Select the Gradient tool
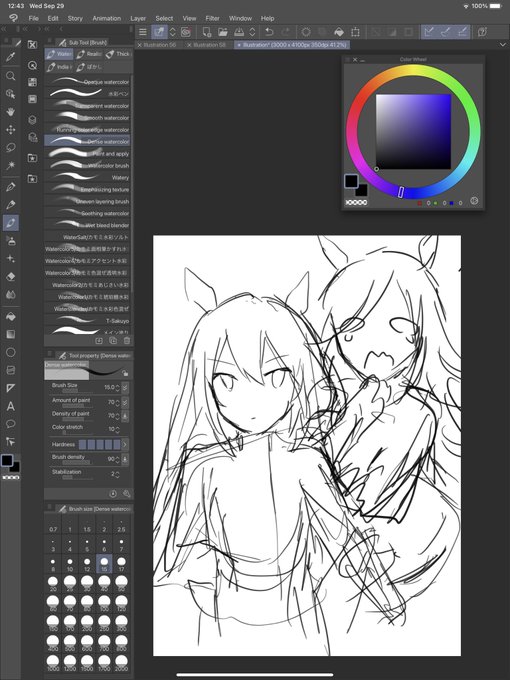The image size is (510, 680). point(10,334)
